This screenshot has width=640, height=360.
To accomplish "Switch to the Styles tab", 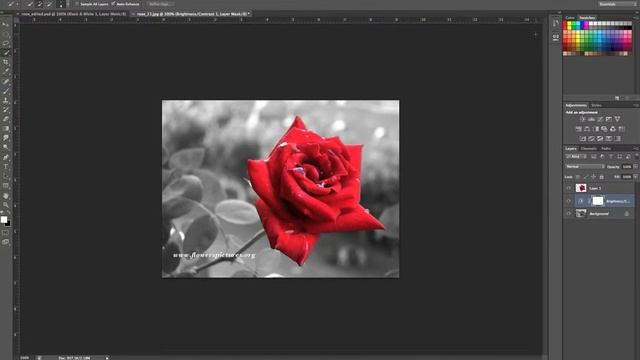I will 597,105.
